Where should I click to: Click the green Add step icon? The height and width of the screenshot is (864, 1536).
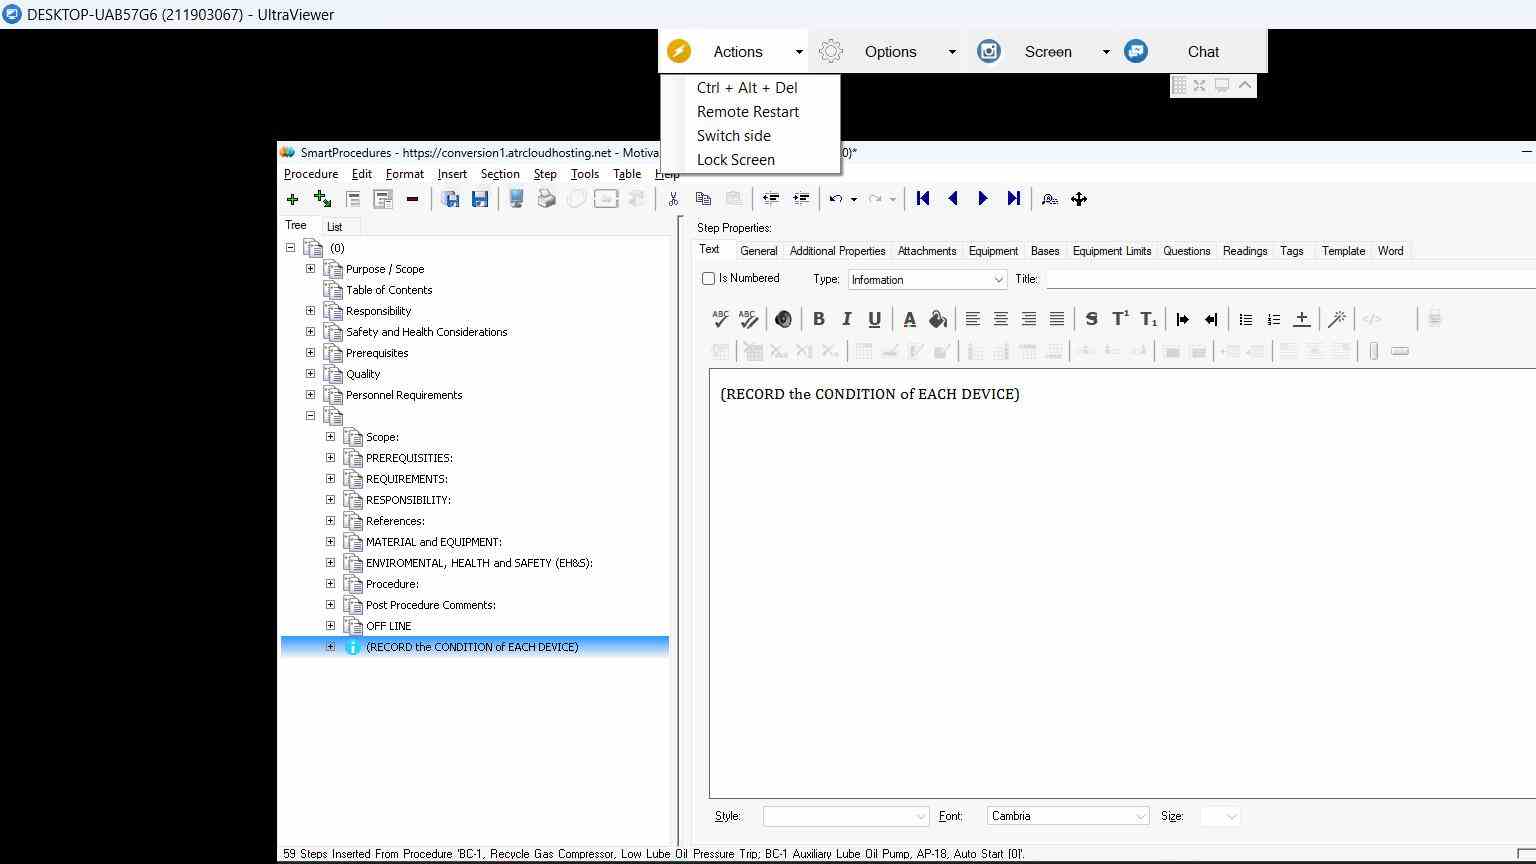point(292,199)
